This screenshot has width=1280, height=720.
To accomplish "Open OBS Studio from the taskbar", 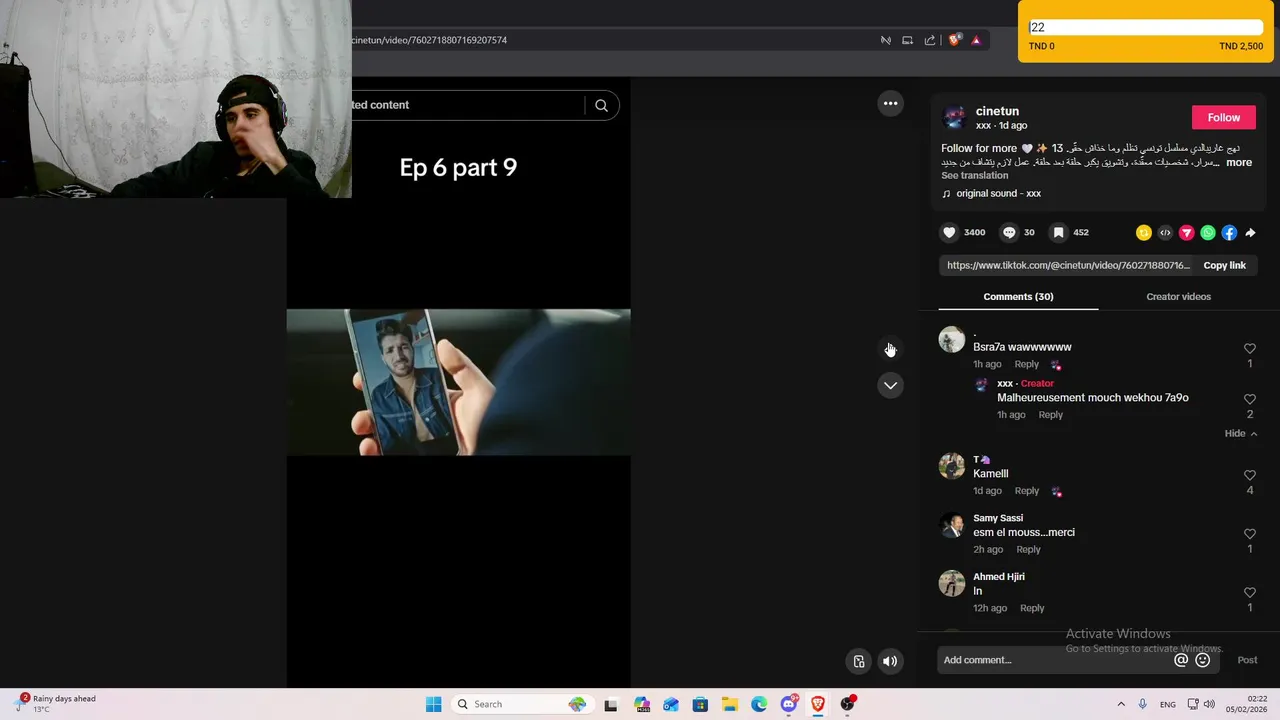I will click(x=848, y=704).
